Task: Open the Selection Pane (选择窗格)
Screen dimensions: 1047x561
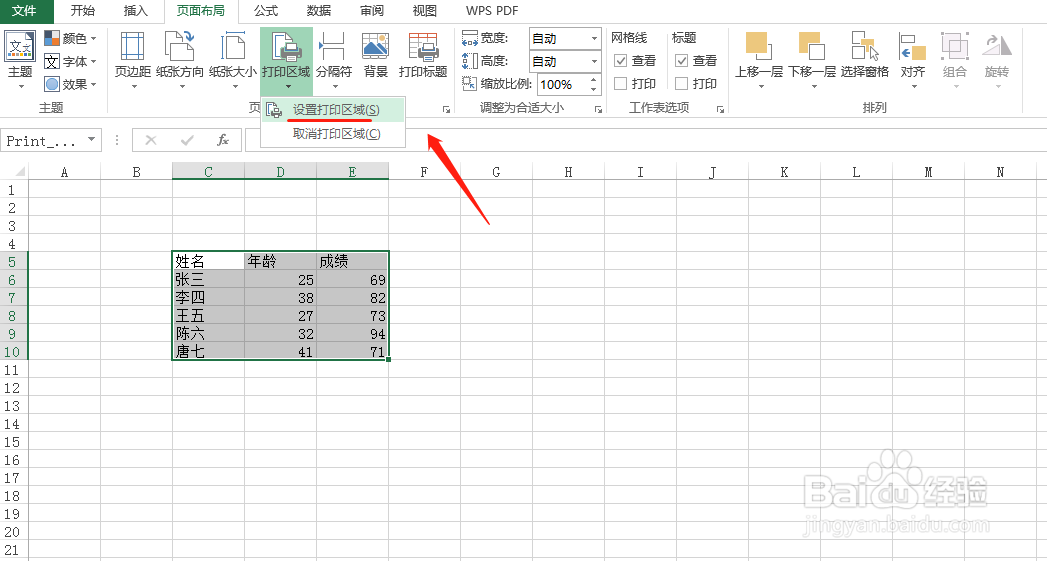Action: click(x=865, y=55)
